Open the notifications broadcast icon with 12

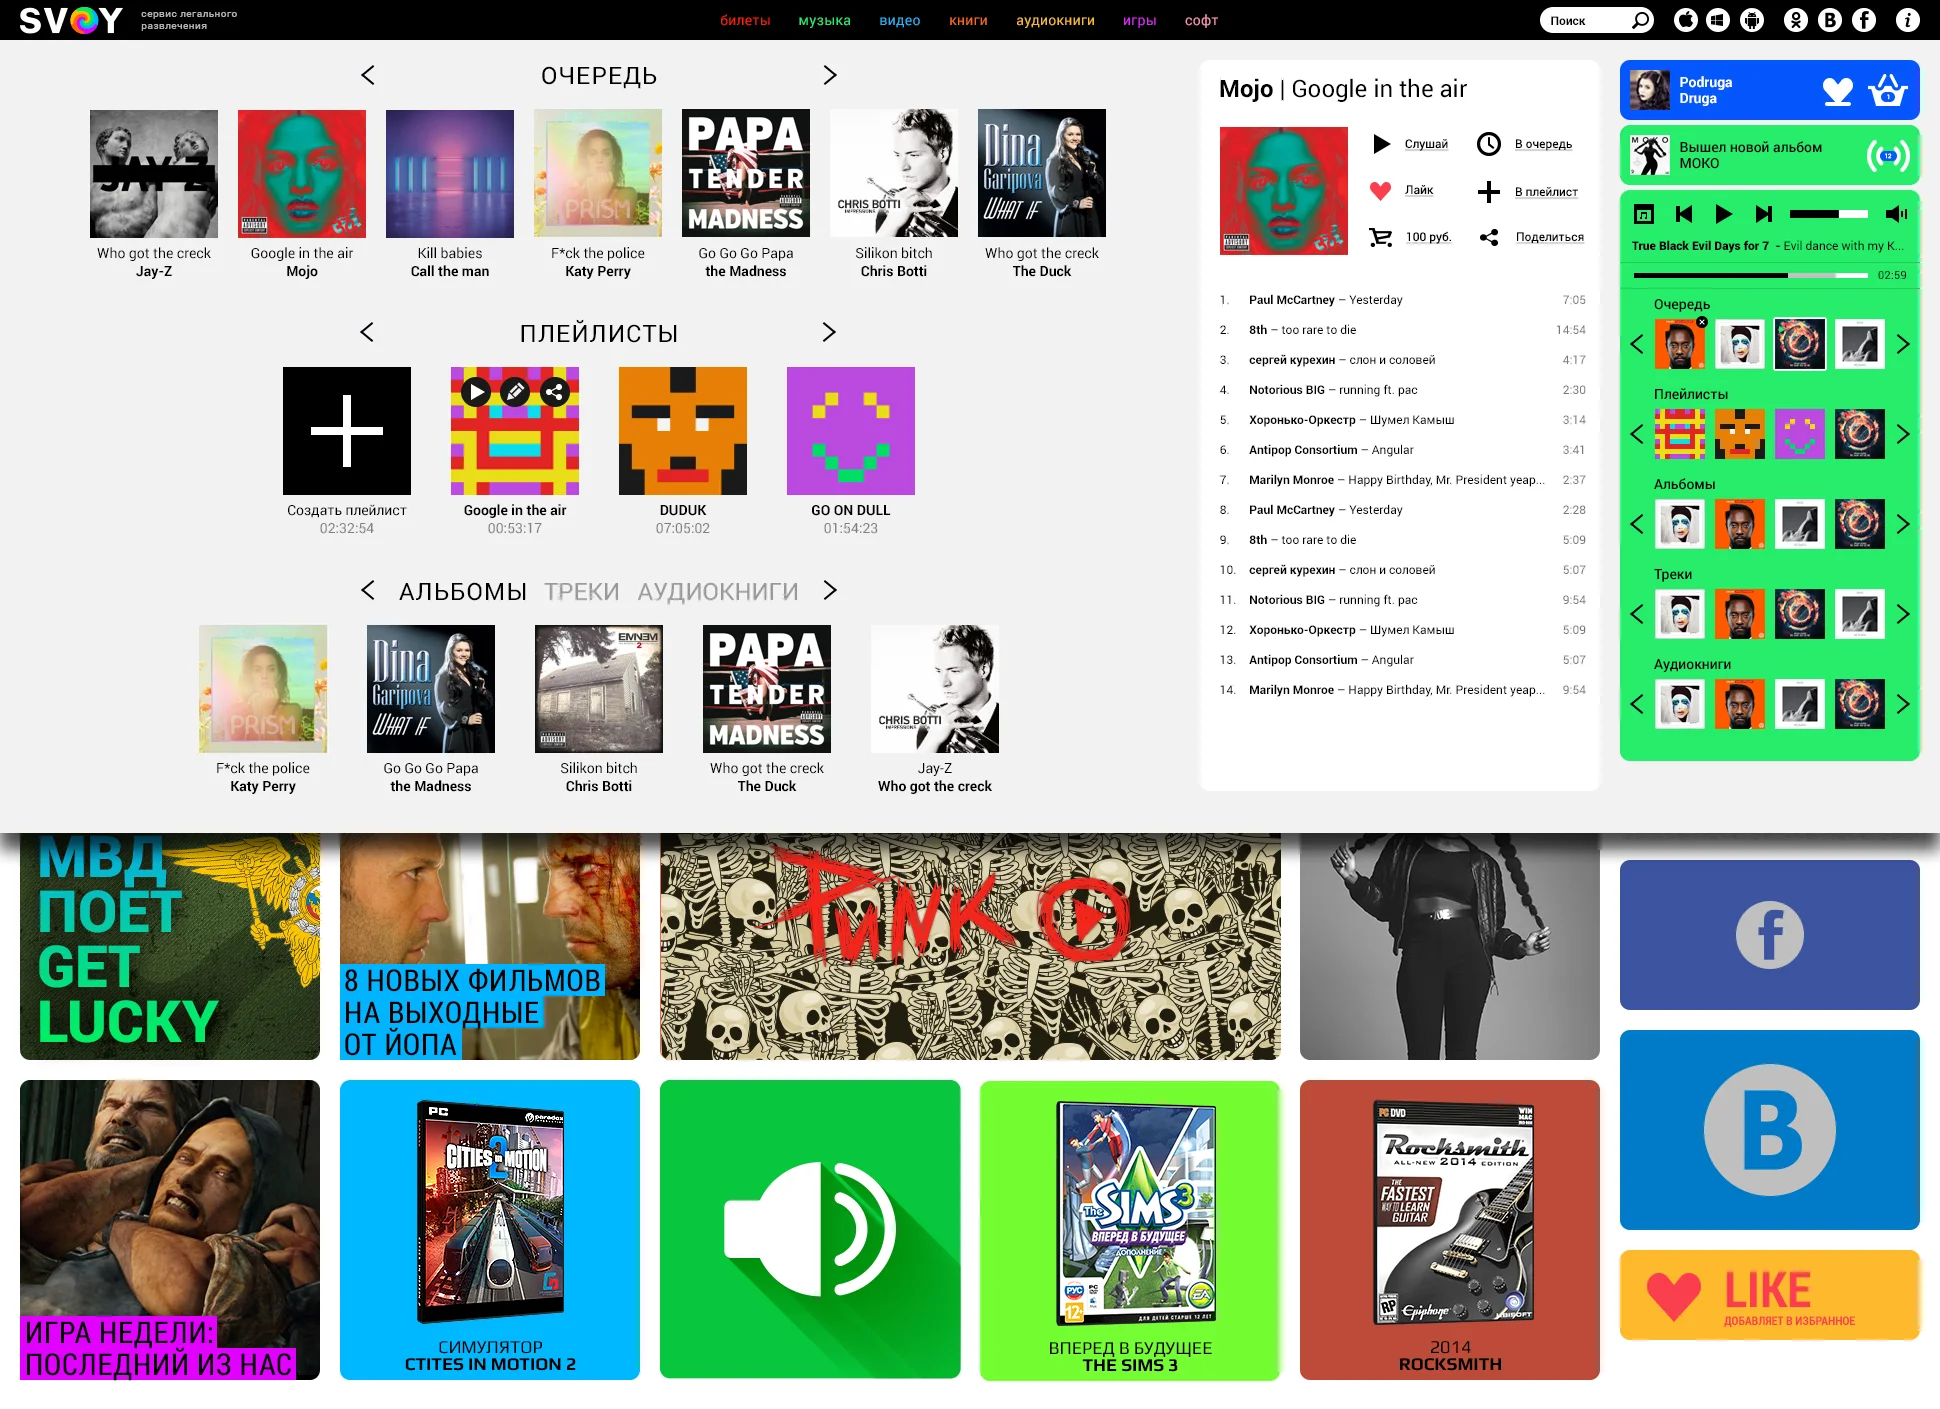(1888, 156)
